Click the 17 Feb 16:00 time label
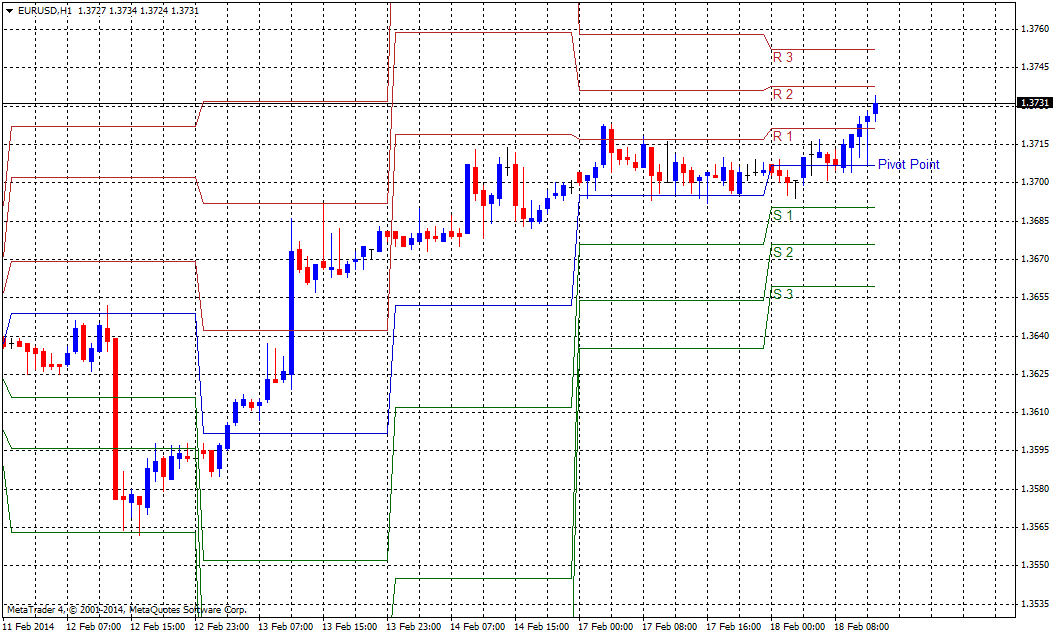 pyautogui.click(x=734, y=627)
